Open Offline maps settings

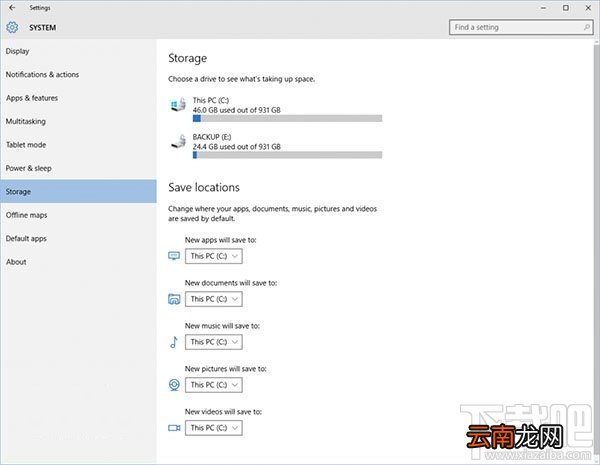point(78,215)
